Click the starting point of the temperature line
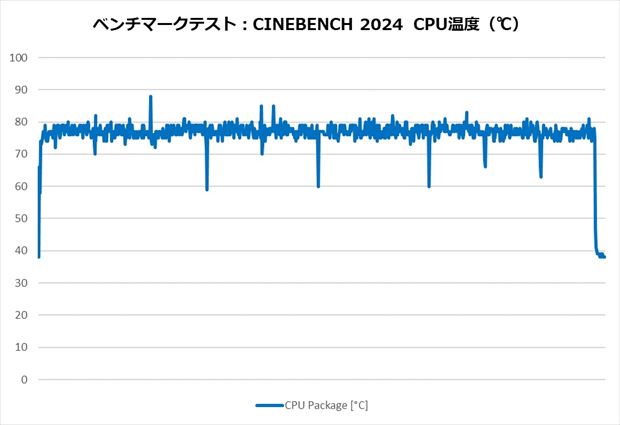This screenshot has width=620, height=425. (x=39, y=257)
